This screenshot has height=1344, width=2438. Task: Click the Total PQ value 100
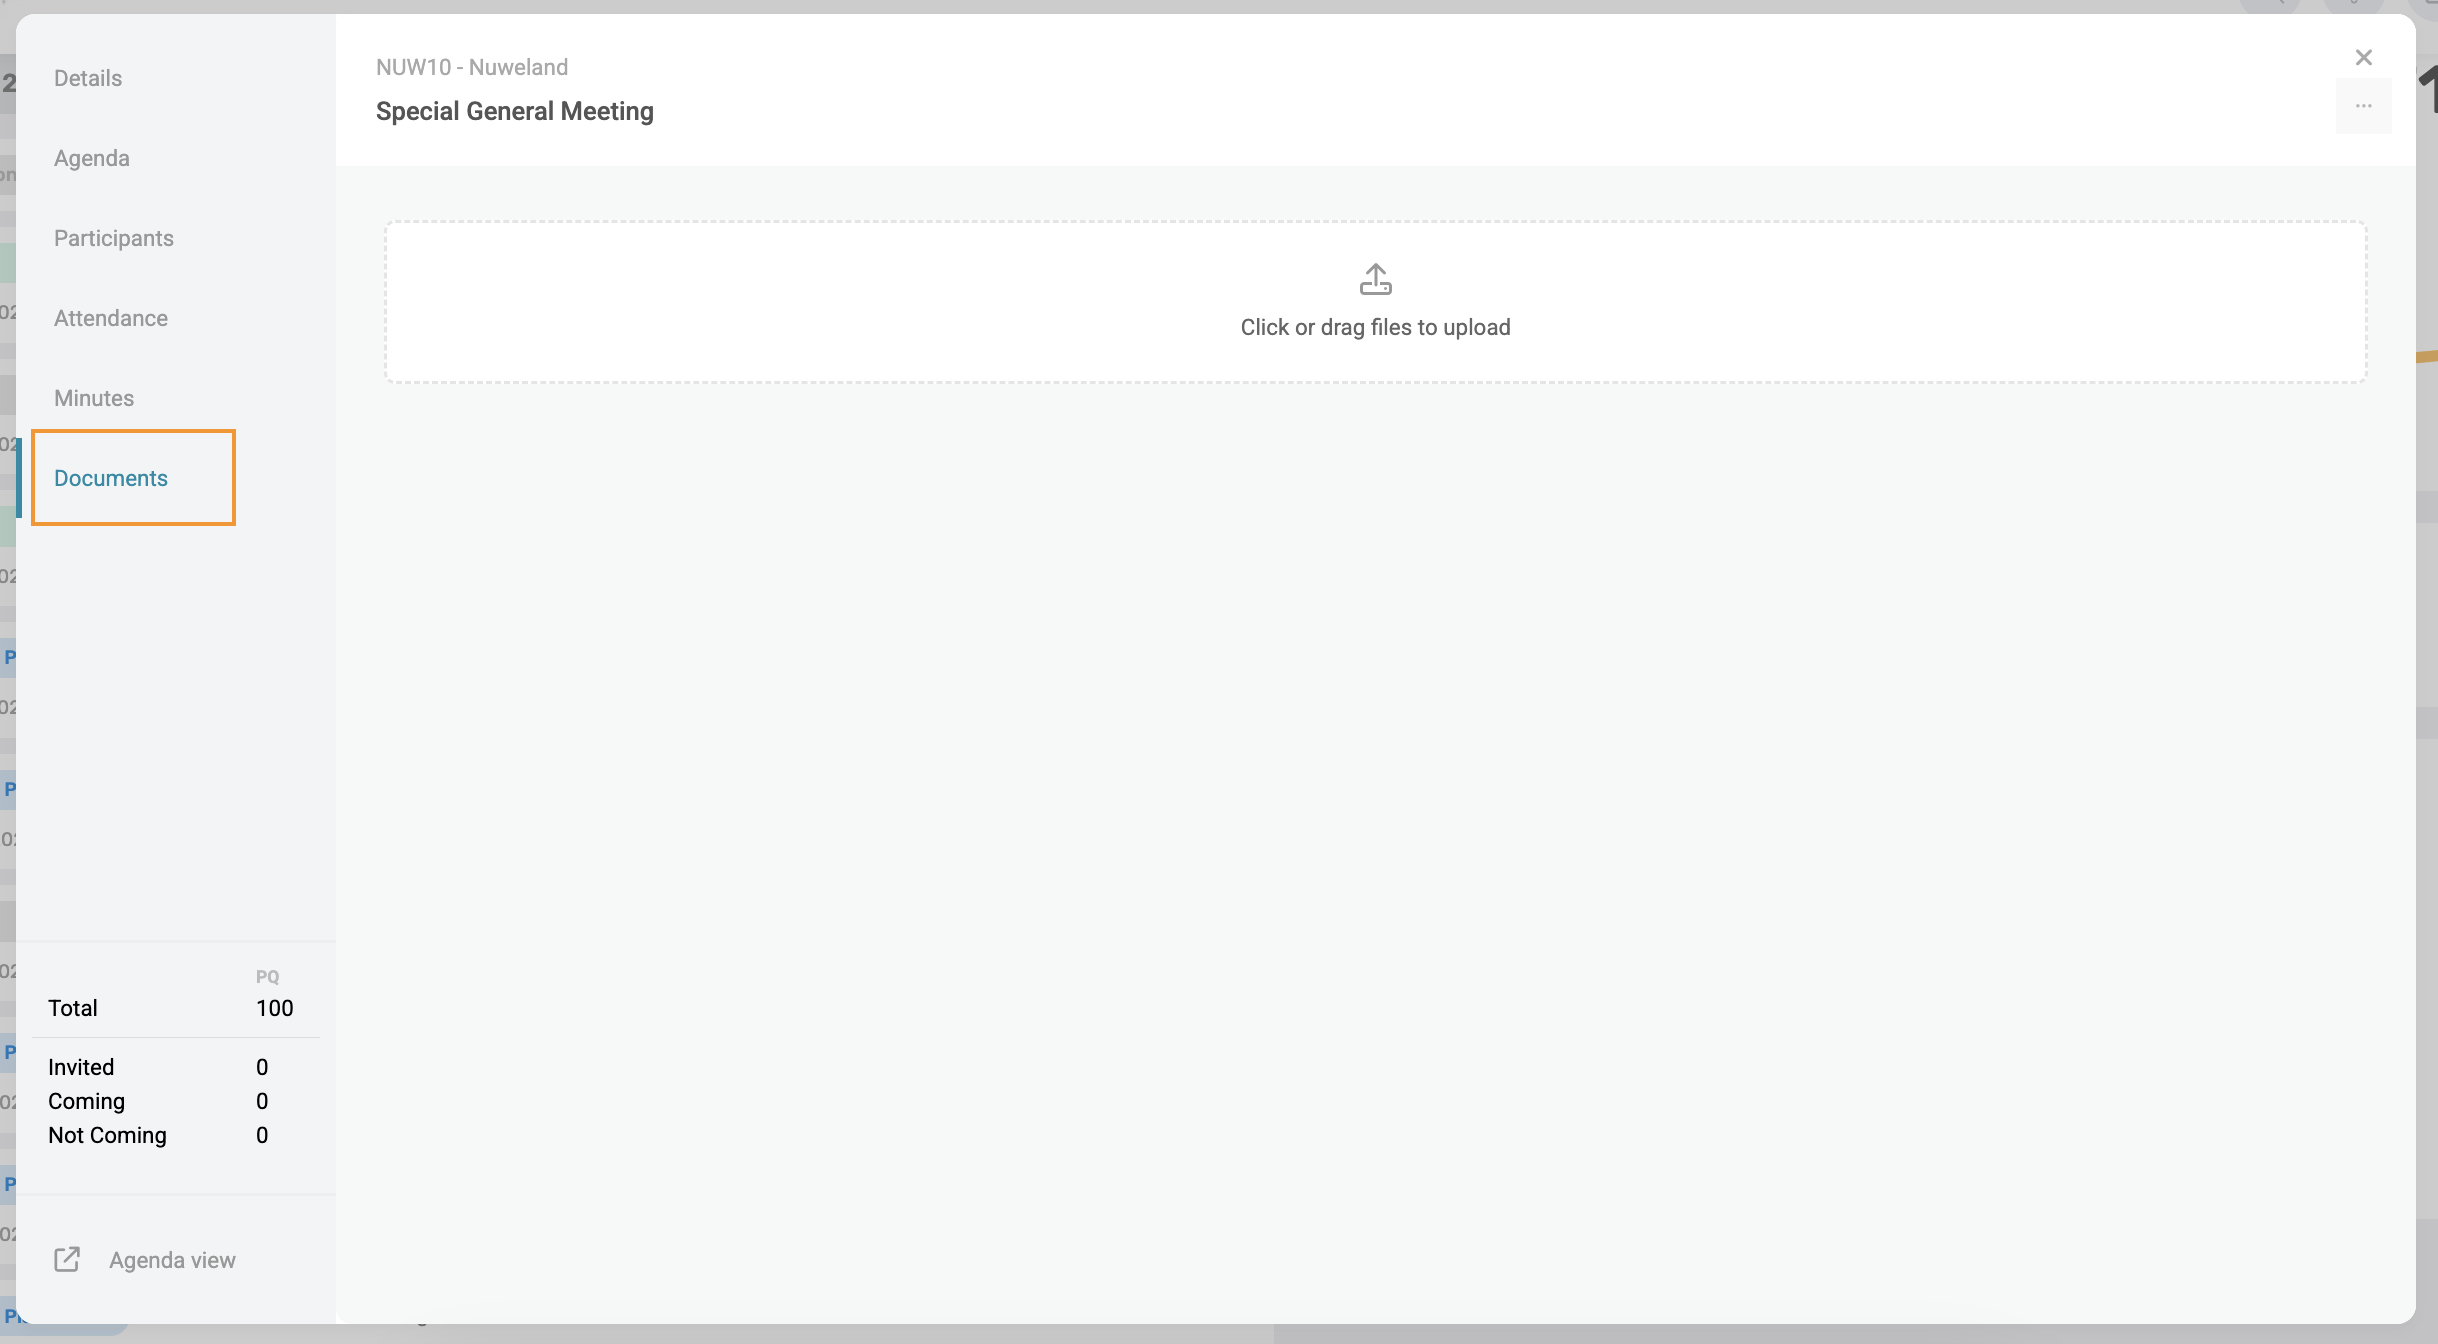click(x=274, y=1008)
